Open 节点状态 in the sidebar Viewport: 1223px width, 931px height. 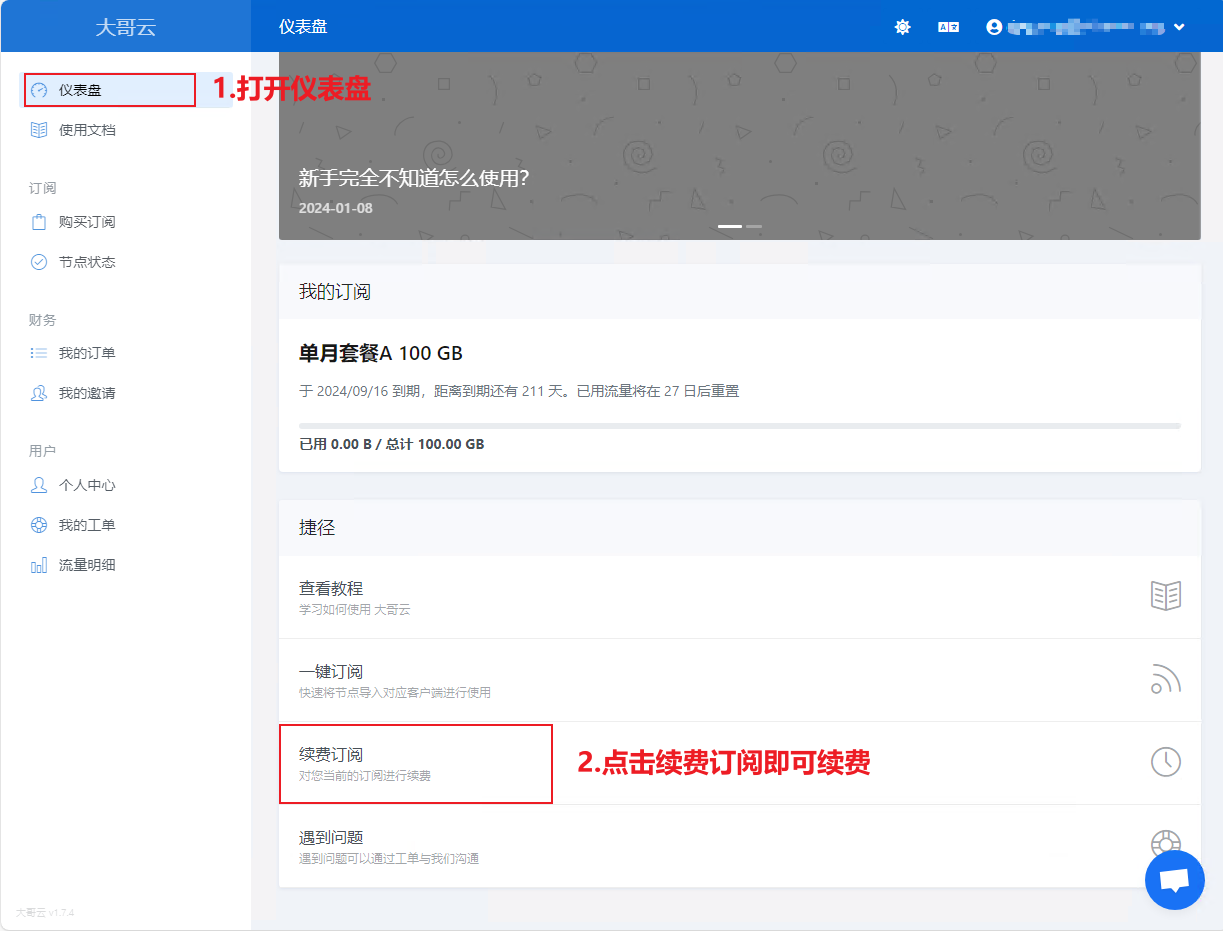[x=87, y=262]
